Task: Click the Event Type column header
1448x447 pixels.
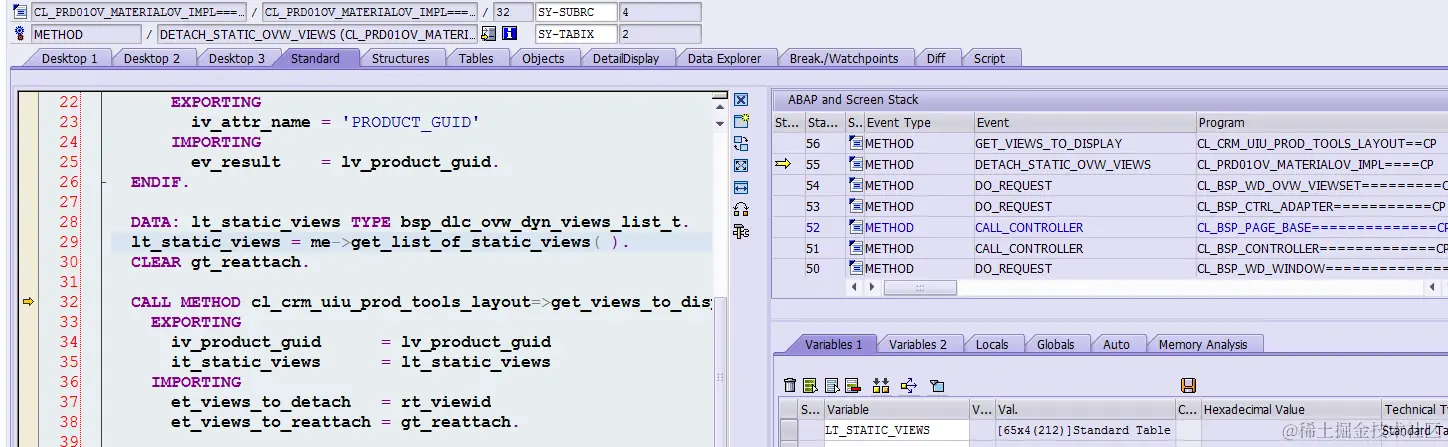Action: pyautogui.click(x=919, y=122)
